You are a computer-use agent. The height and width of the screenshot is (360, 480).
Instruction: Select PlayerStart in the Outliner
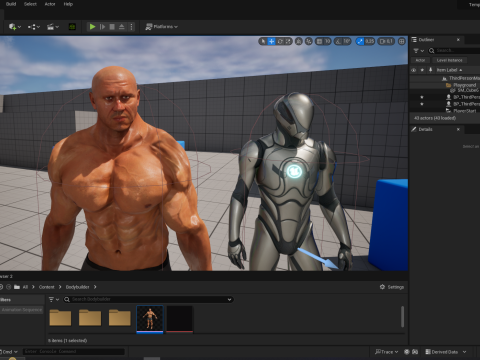pos(445,111)
